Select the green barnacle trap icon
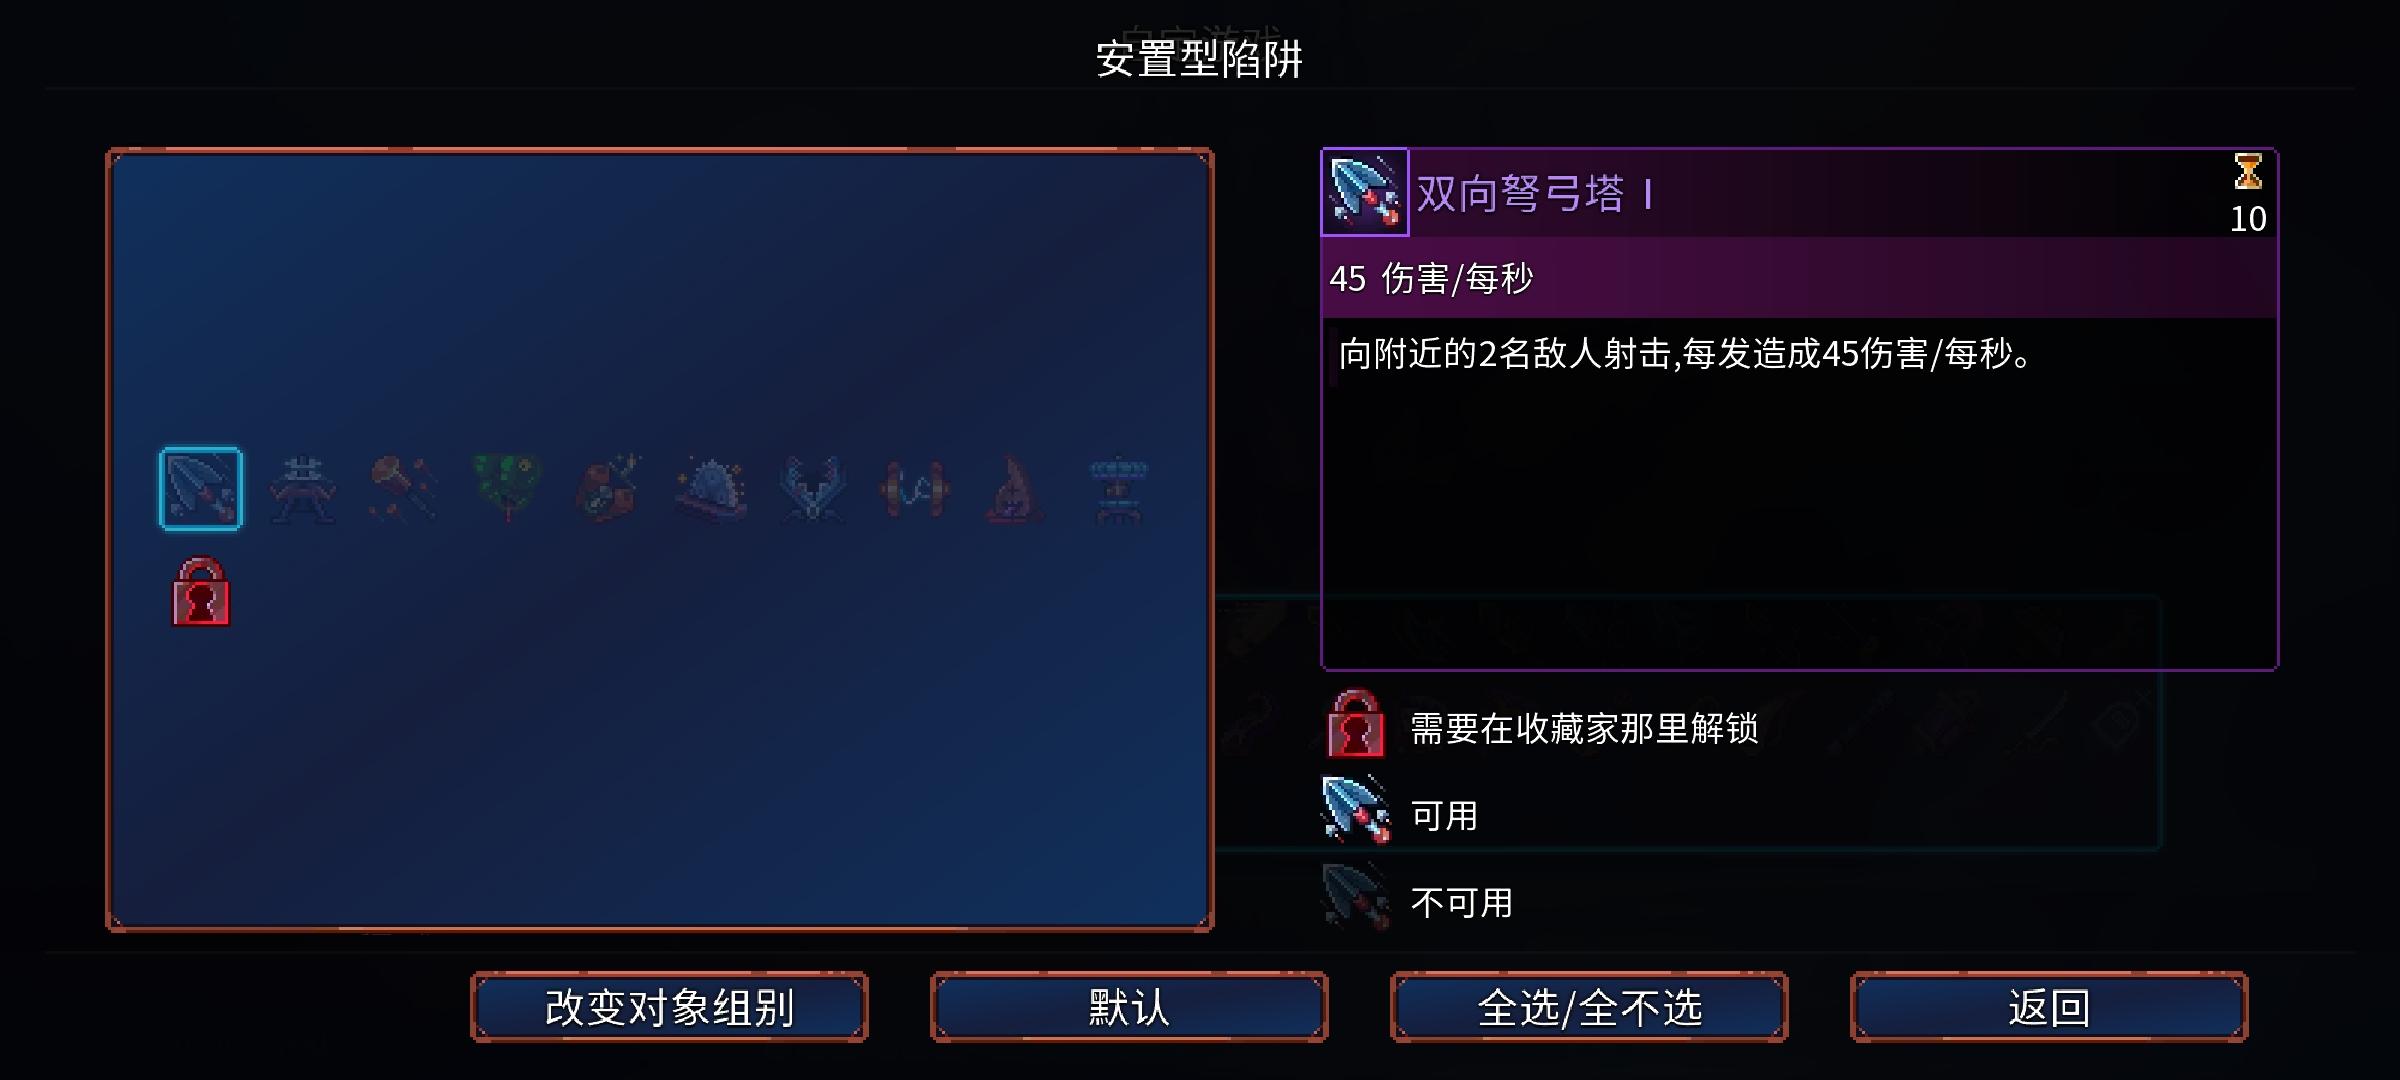The height and width of the screenshot is (1080, 2400). coord(506,488)
